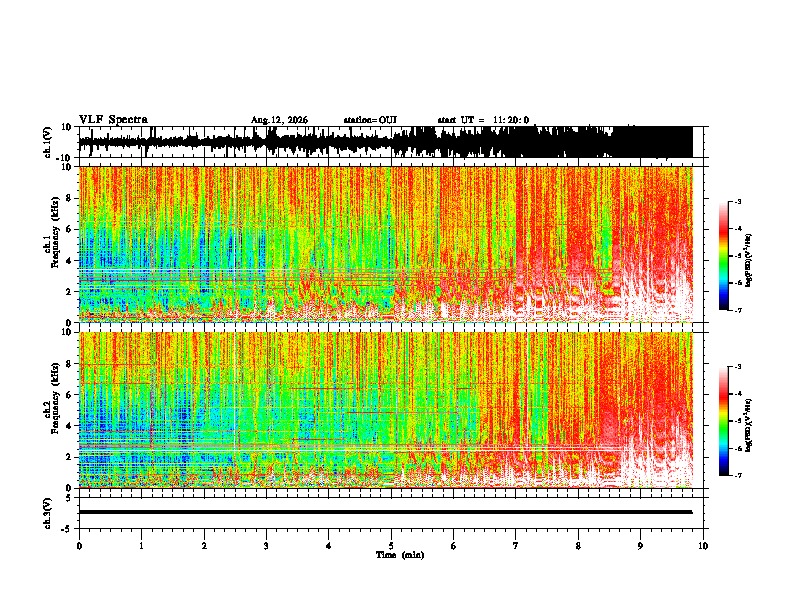Click the black trace in ch.3(V) panel
The width and height of the screenshot is (792, 612).
(385, 512)
